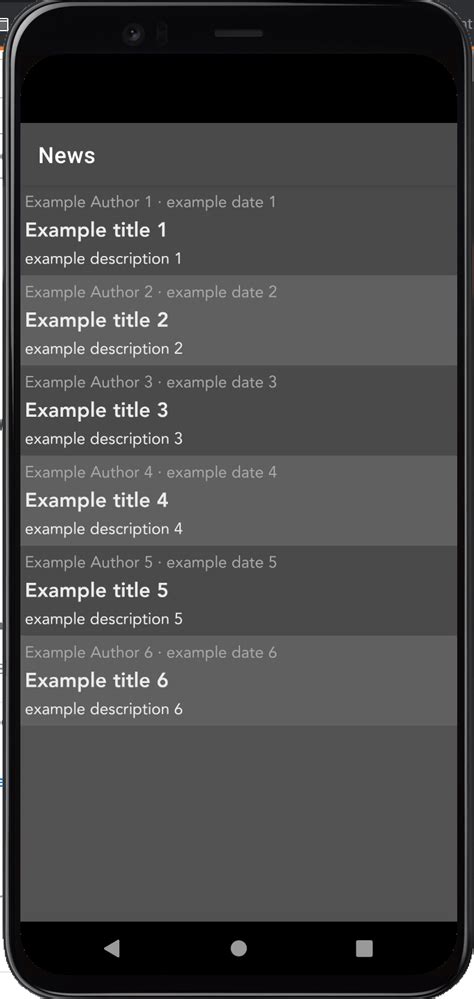This screenshot has height=999, width=474.
Task: Tap the recent apps square icon
Action: 364,949
